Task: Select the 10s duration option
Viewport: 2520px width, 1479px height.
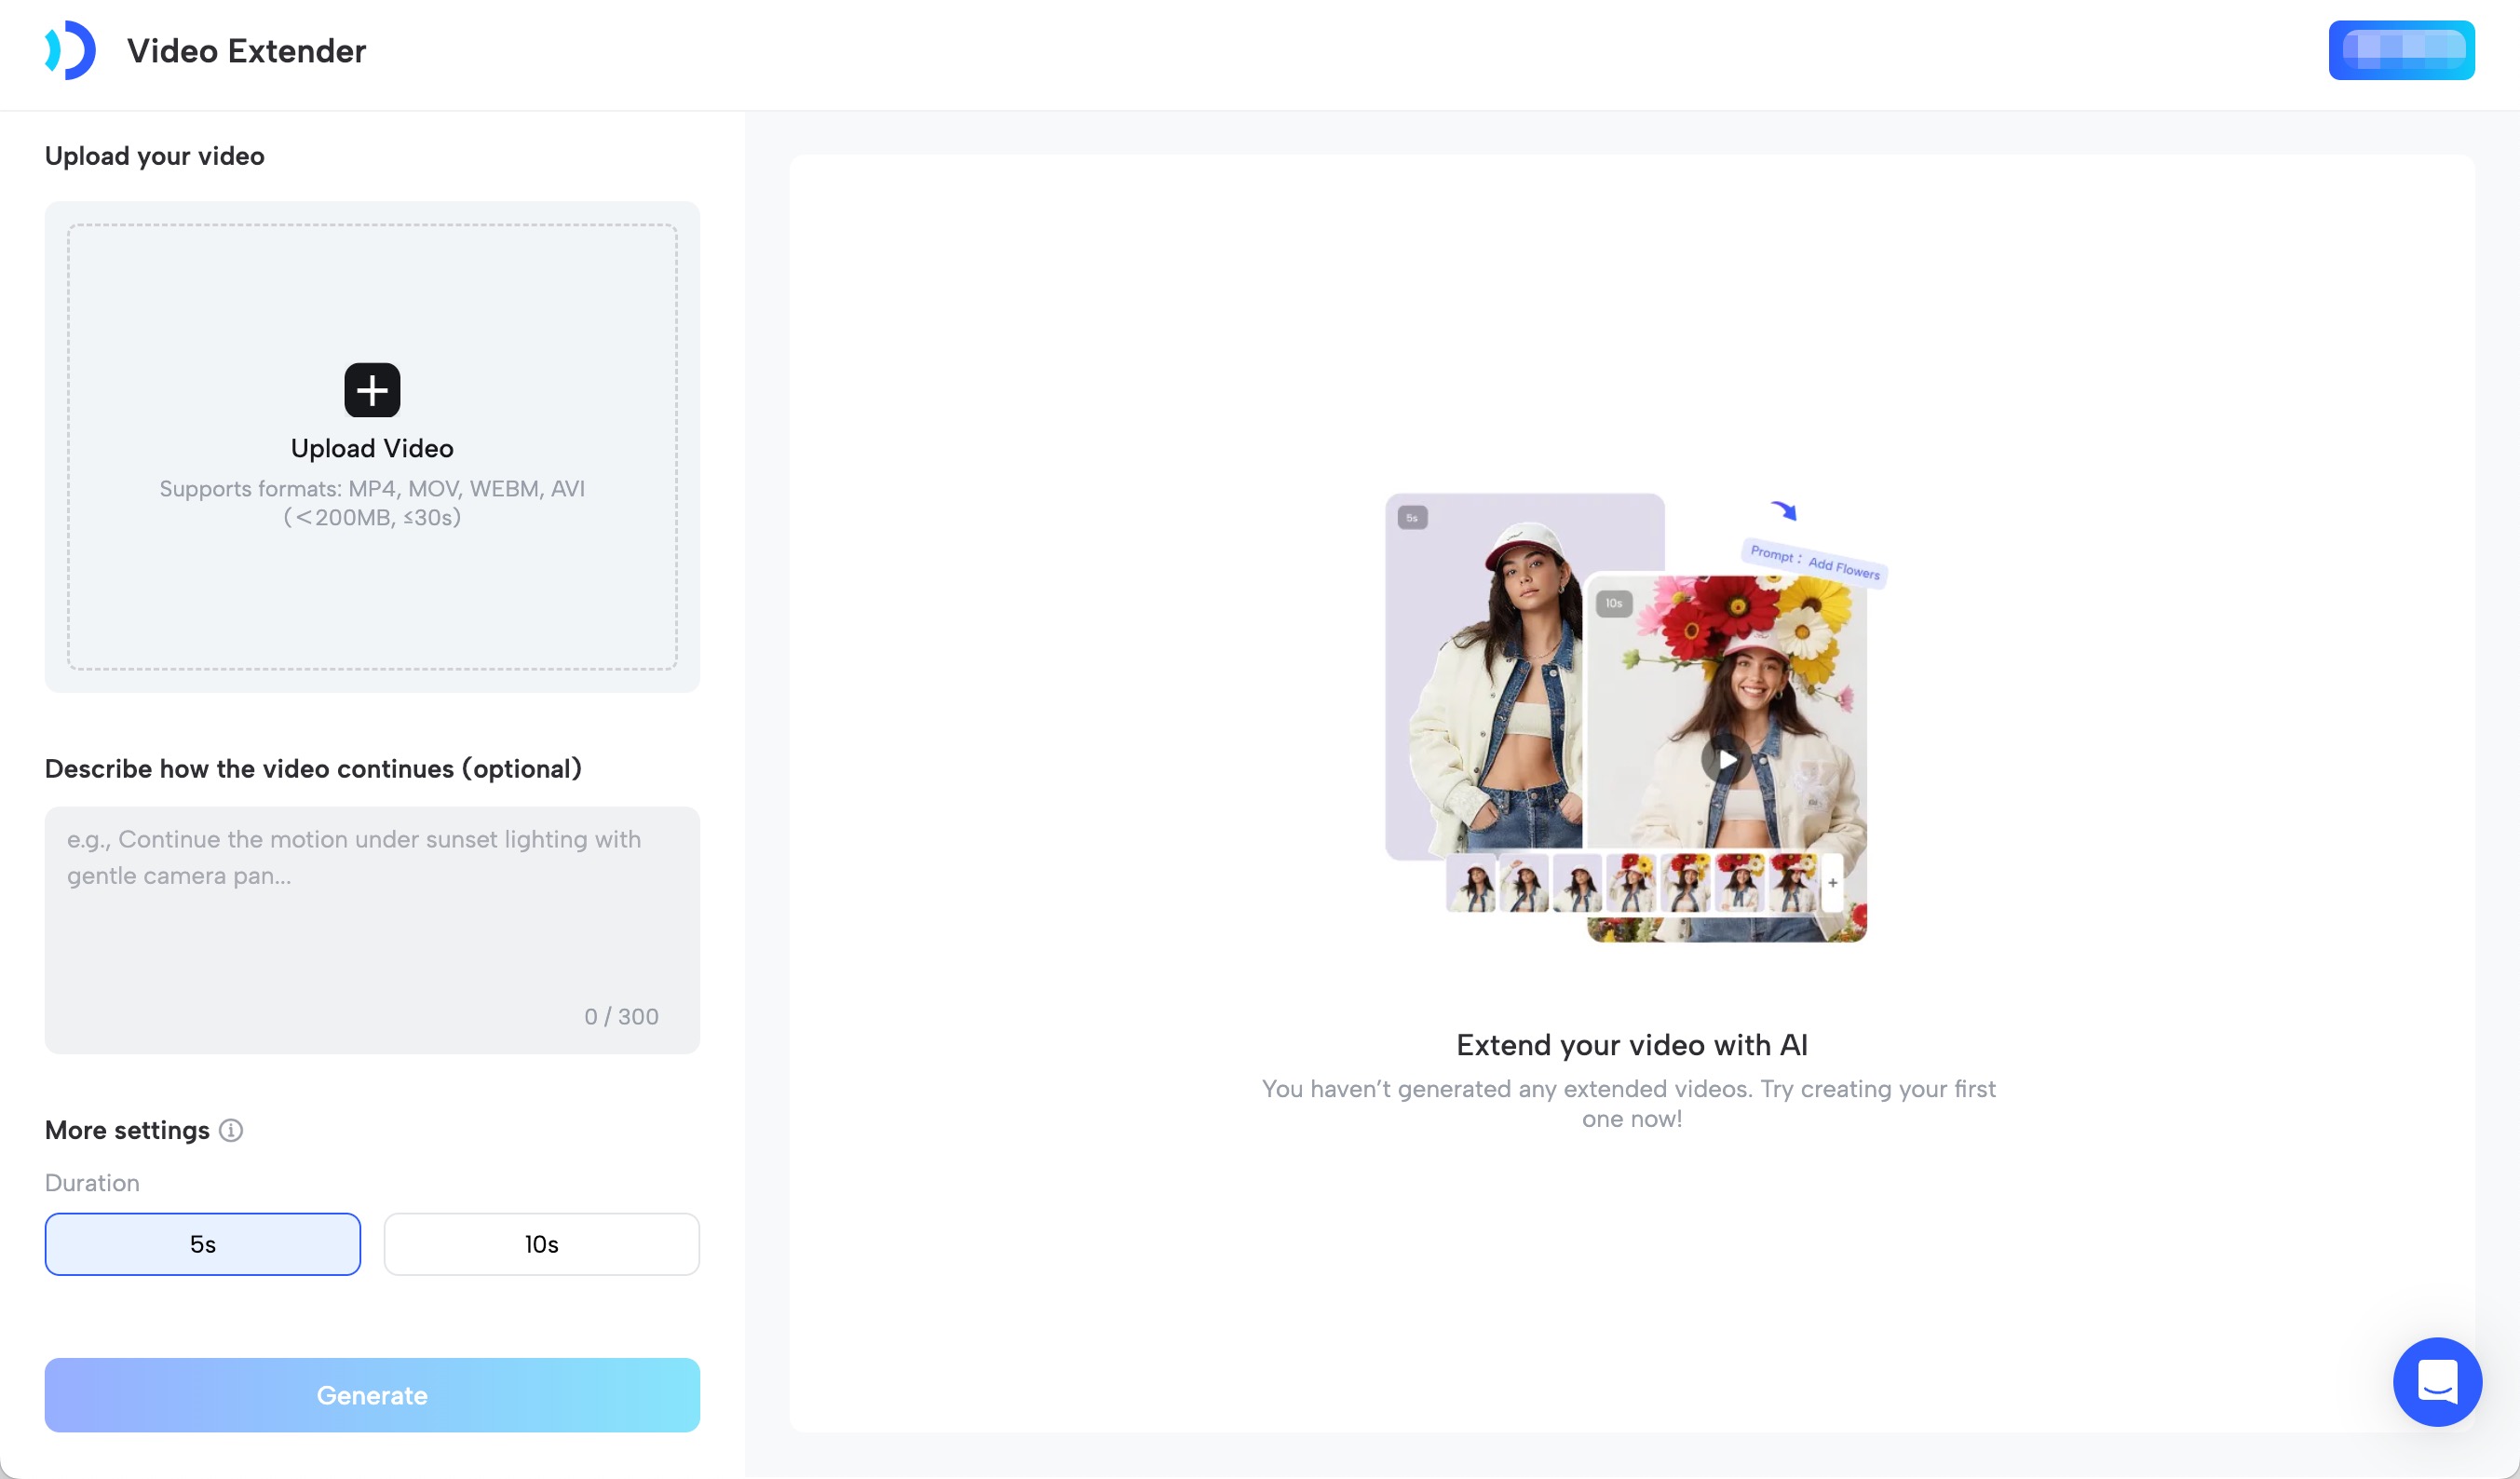Action: [x=541, y=1244]
